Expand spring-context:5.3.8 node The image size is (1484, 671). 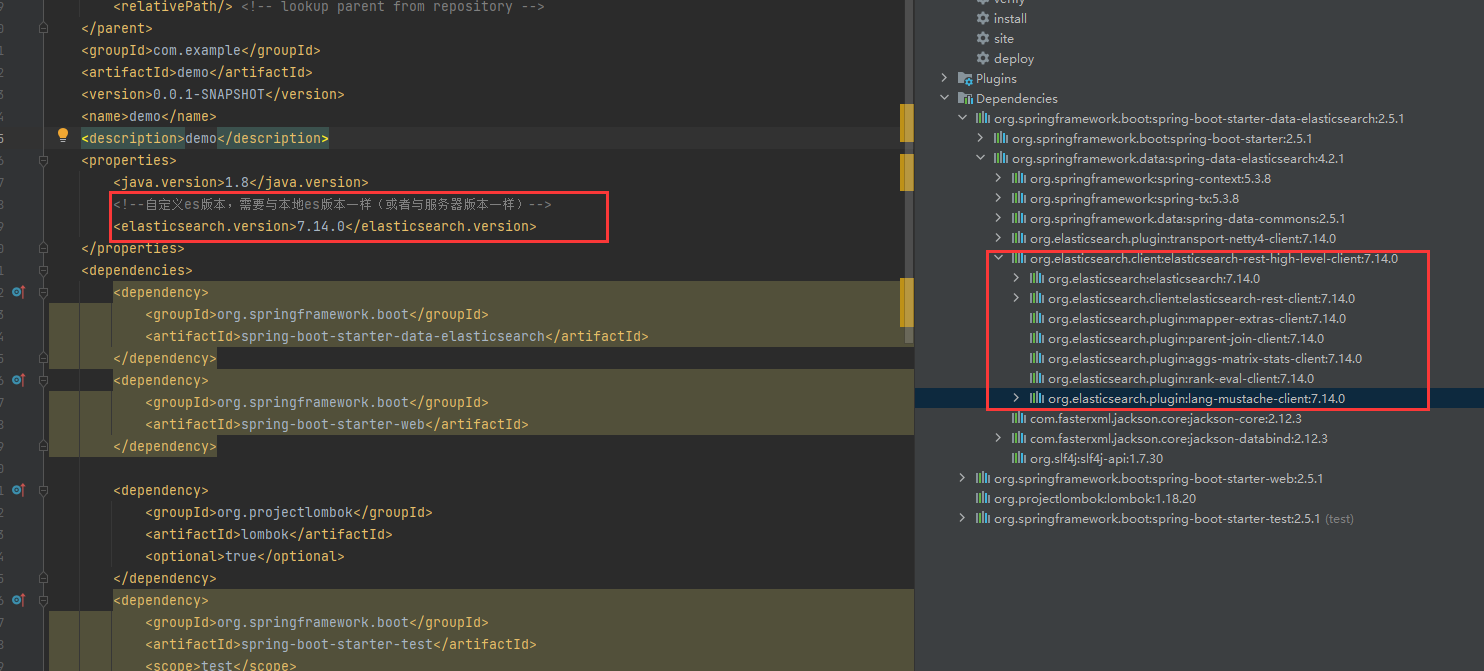pos(998,178)
